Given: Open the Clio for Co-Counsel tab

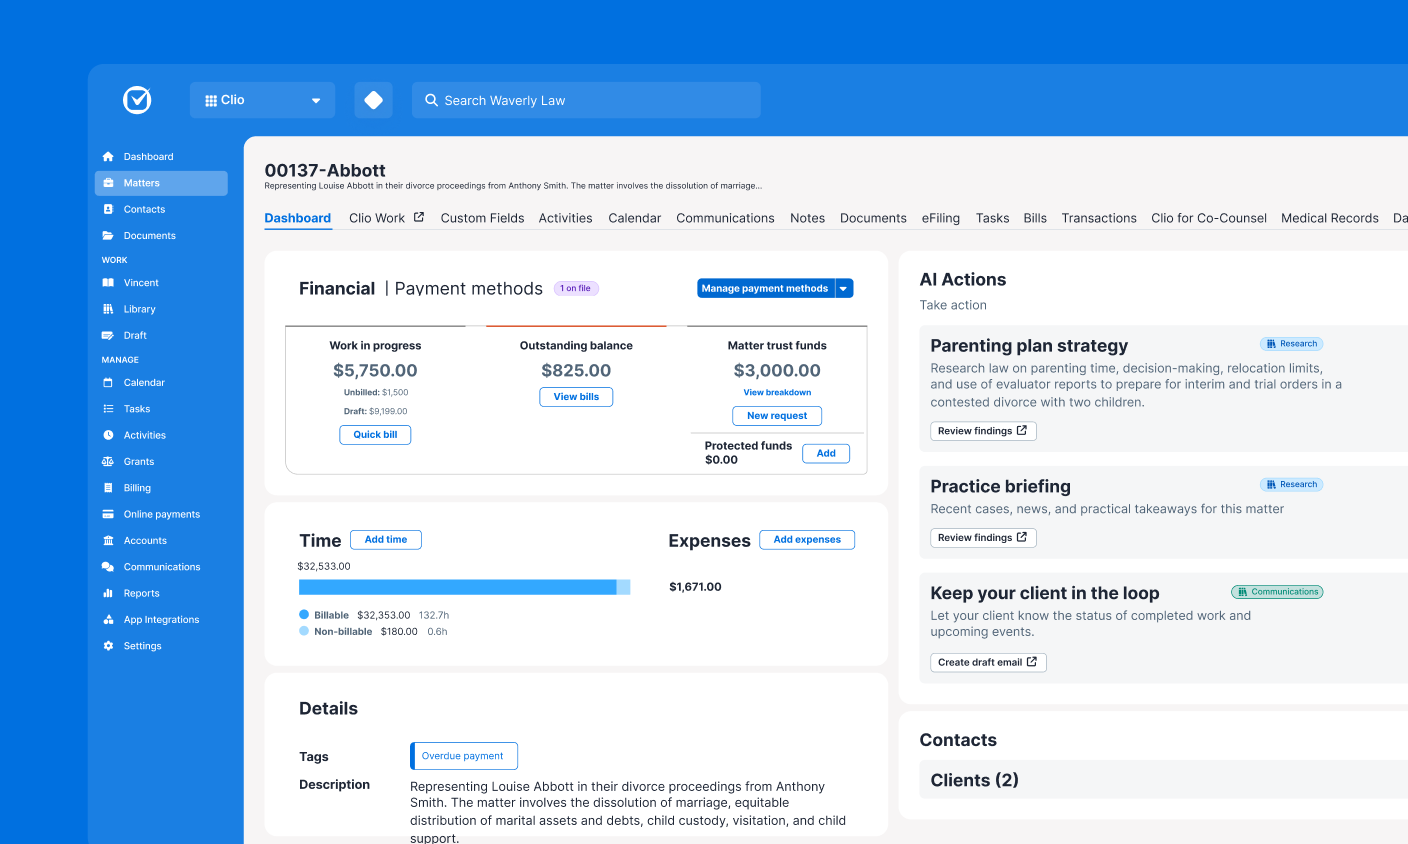Looking at the screenshot, I should [1209, 218].
